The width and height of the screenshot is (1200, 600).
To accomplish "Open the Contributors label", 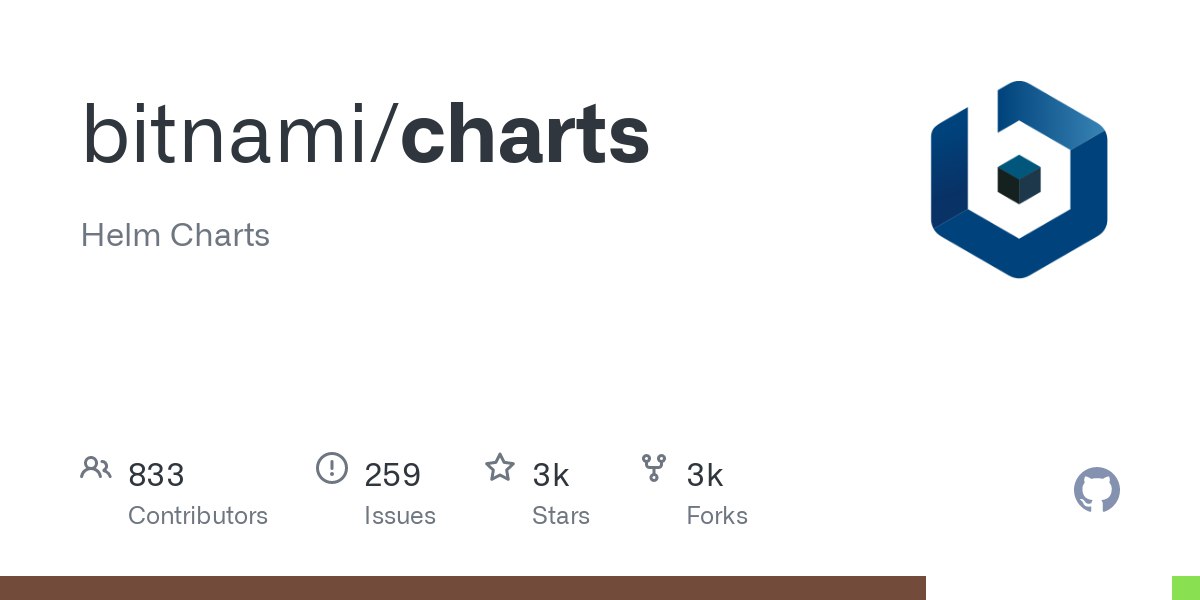I will click(x=198, y=516).
